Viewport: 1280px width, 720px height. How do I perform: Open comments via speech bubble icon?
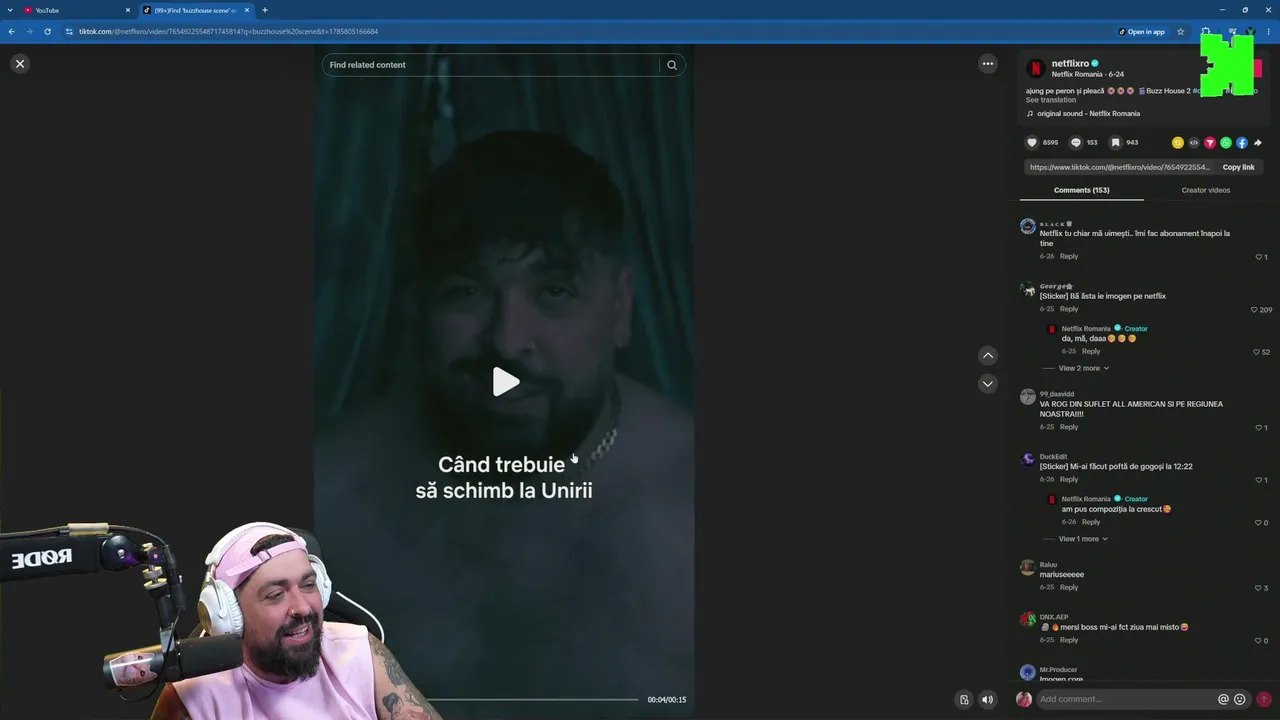point(1076,143)
